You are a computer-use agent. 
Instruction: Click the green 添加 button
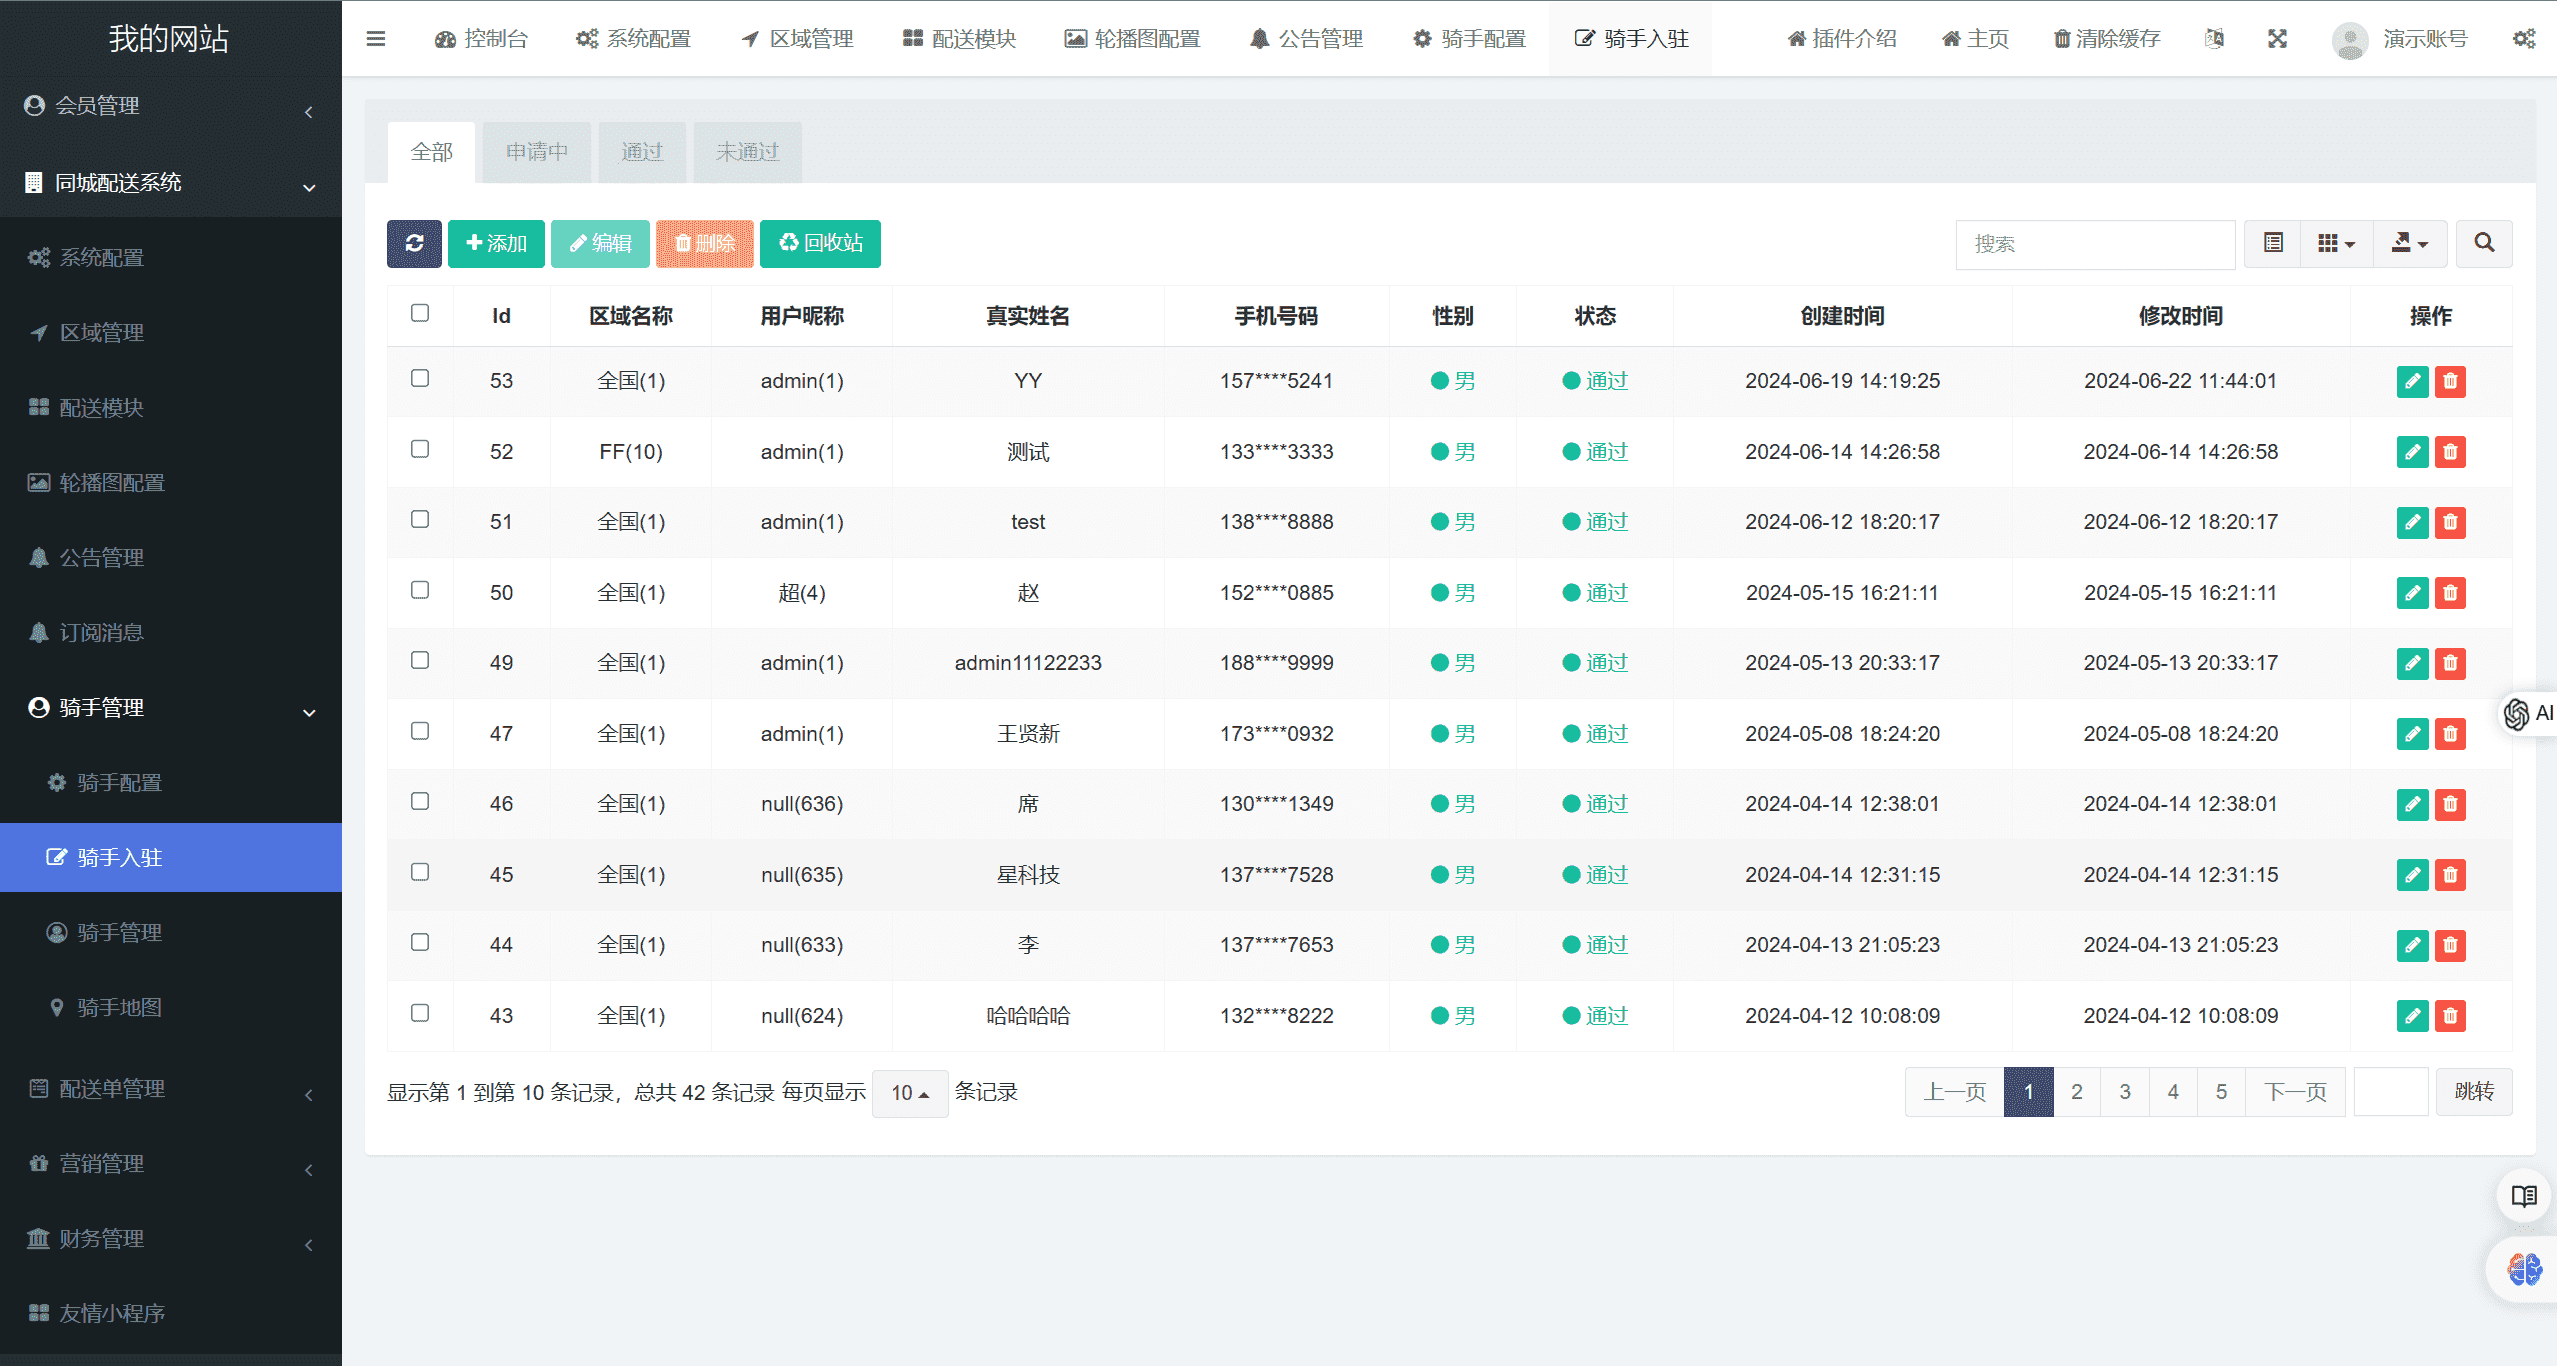(496, 243)
